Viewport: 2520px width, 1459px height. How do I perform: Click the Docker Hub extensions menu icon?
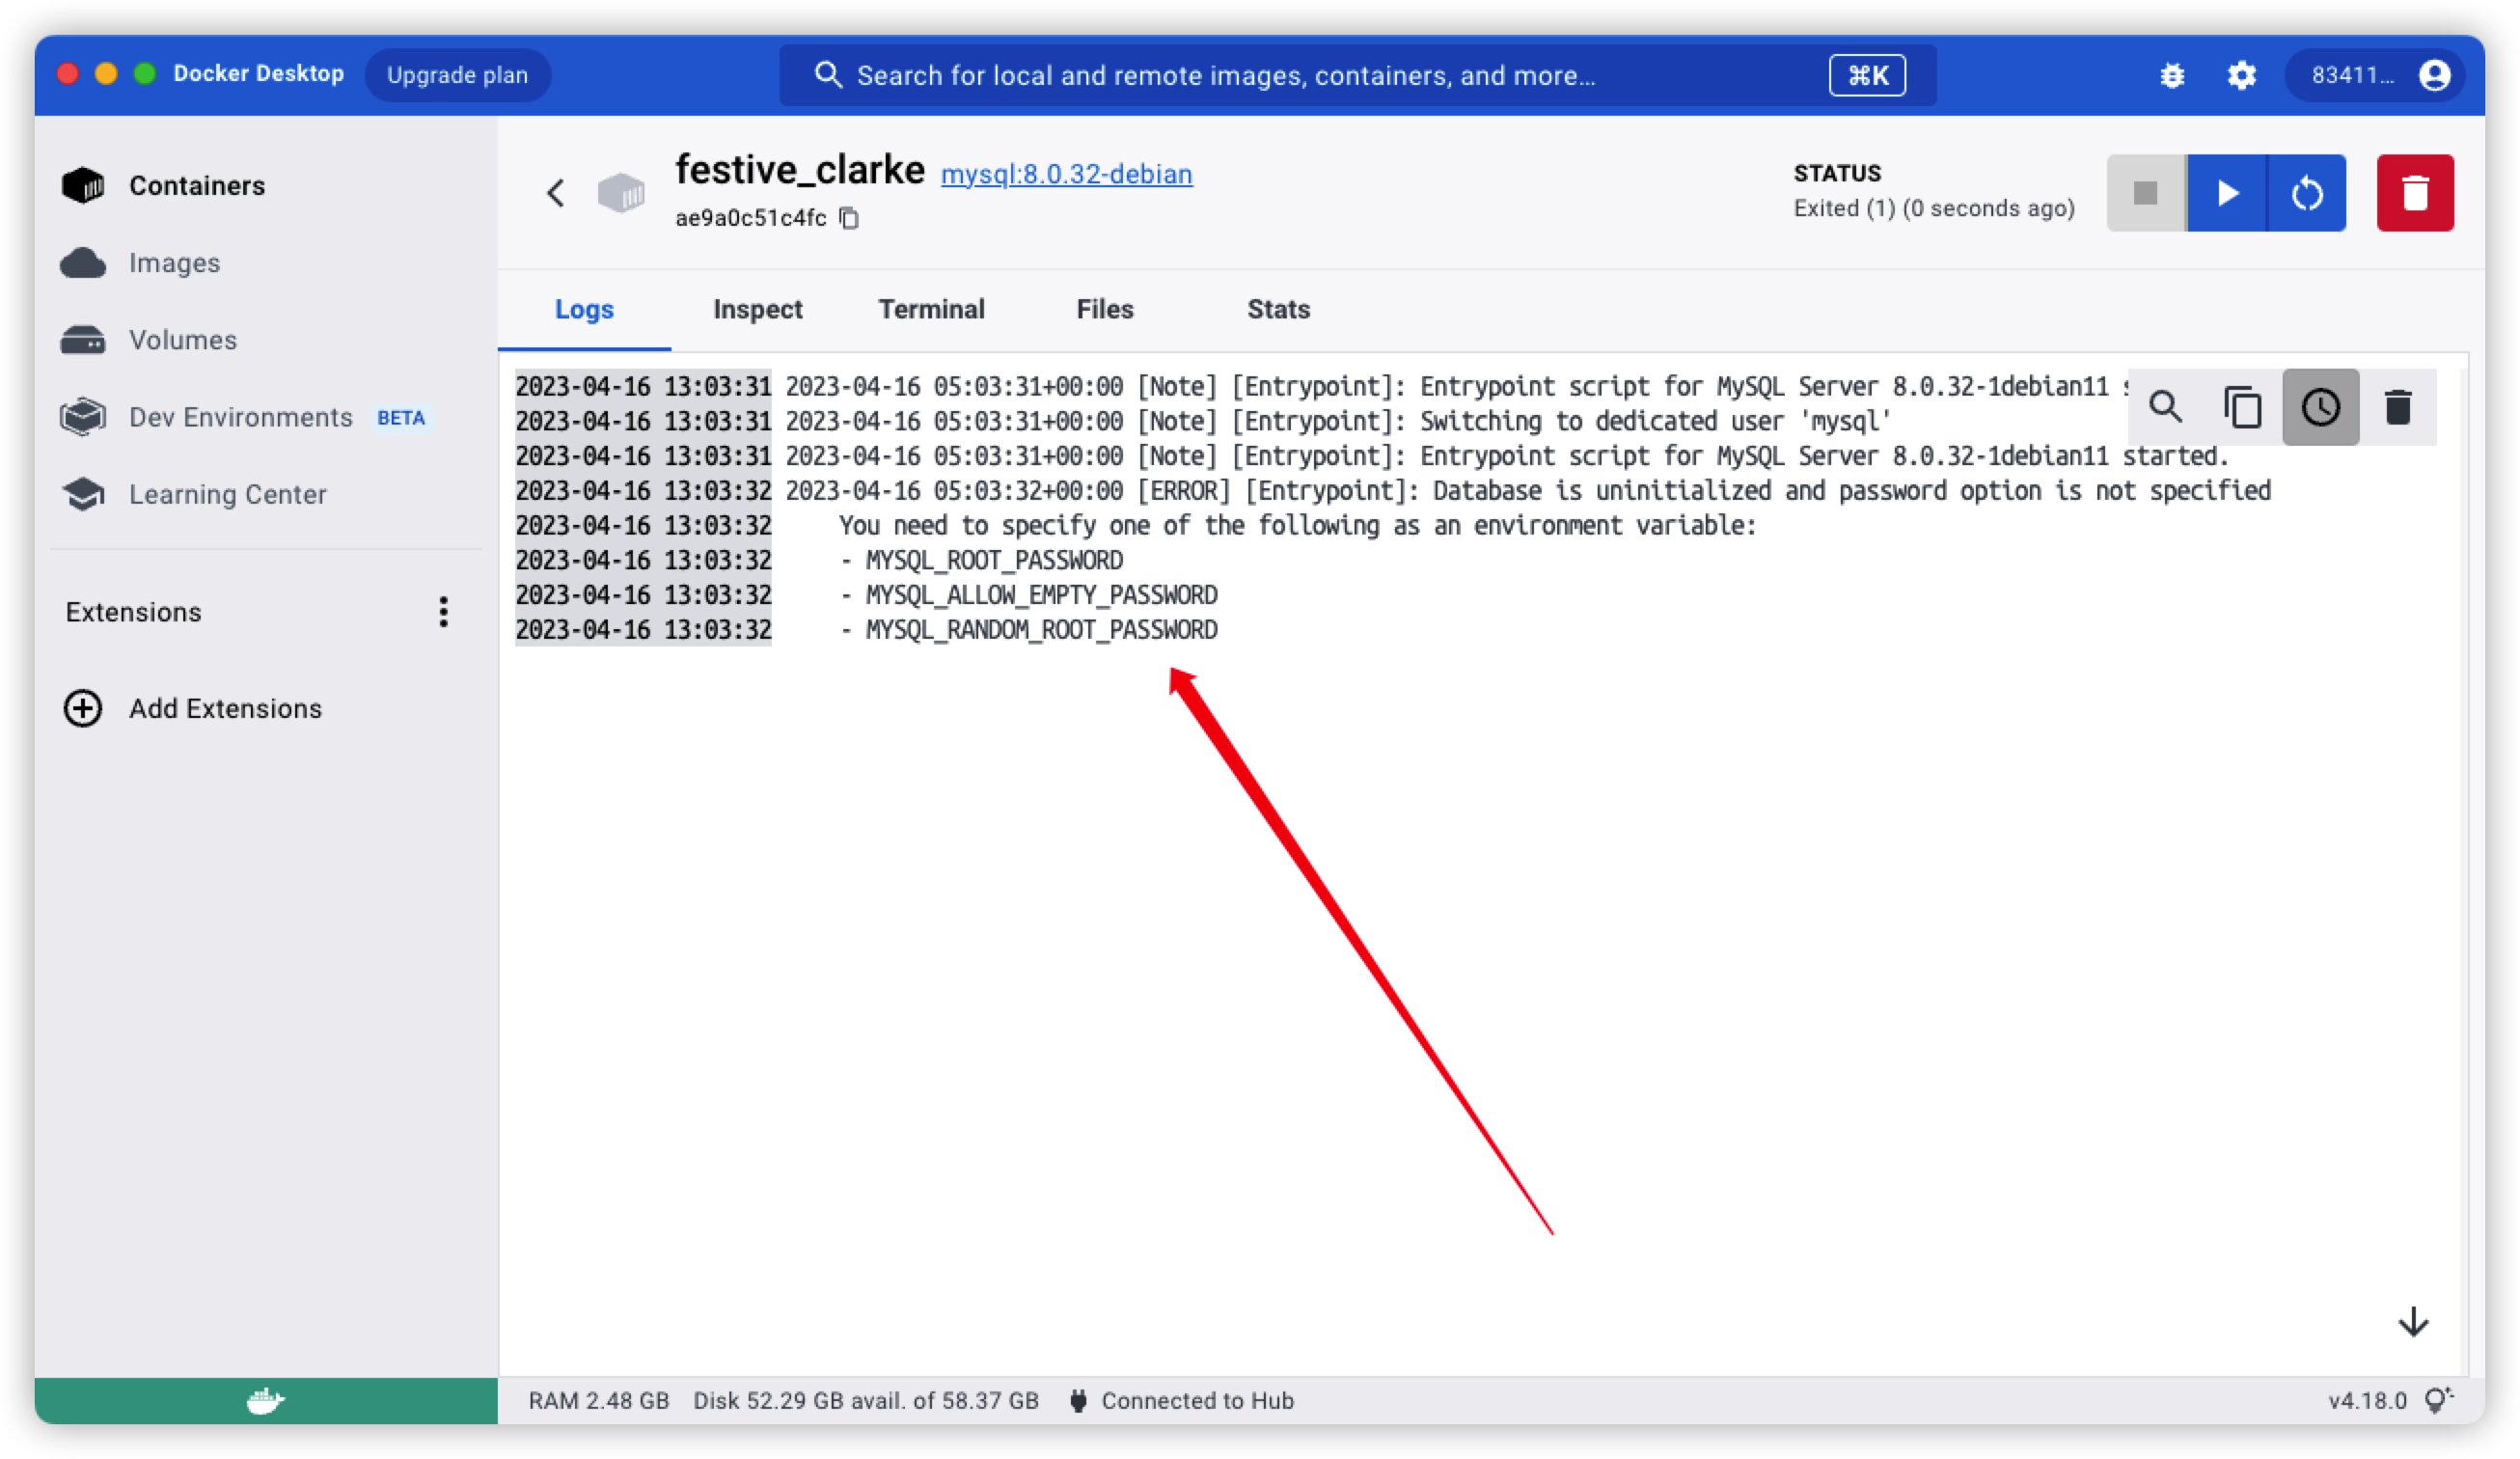coord(445,610)
